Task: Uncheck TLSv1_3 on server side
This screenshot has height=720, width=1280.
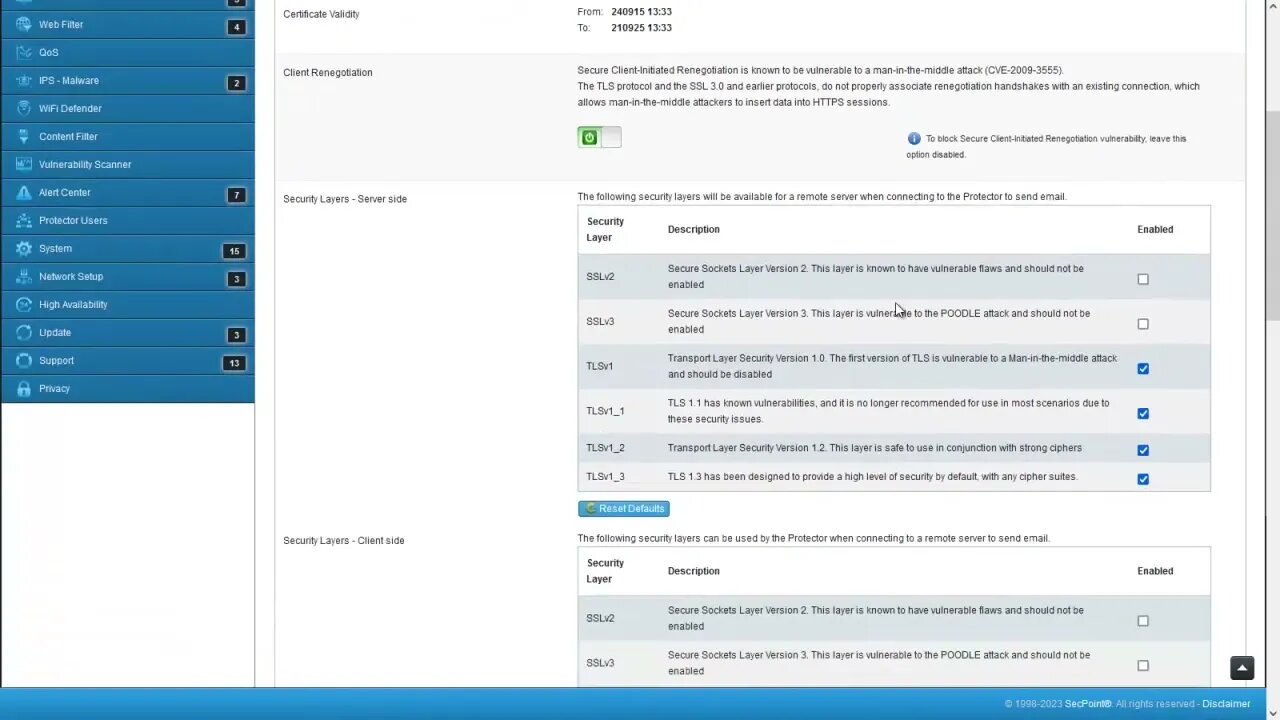Action: (x=1143, y=479)
